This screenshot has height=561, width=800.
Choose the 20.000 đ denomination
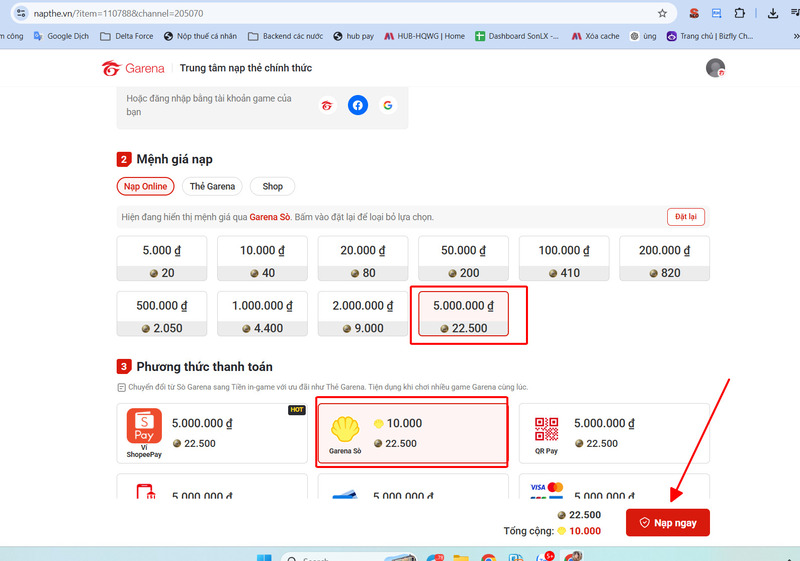[x=363, y=259]
